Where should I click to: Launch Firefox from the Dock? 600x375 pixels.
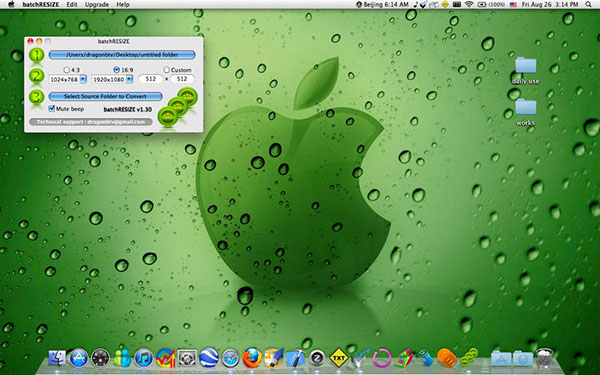coord(252,358)
